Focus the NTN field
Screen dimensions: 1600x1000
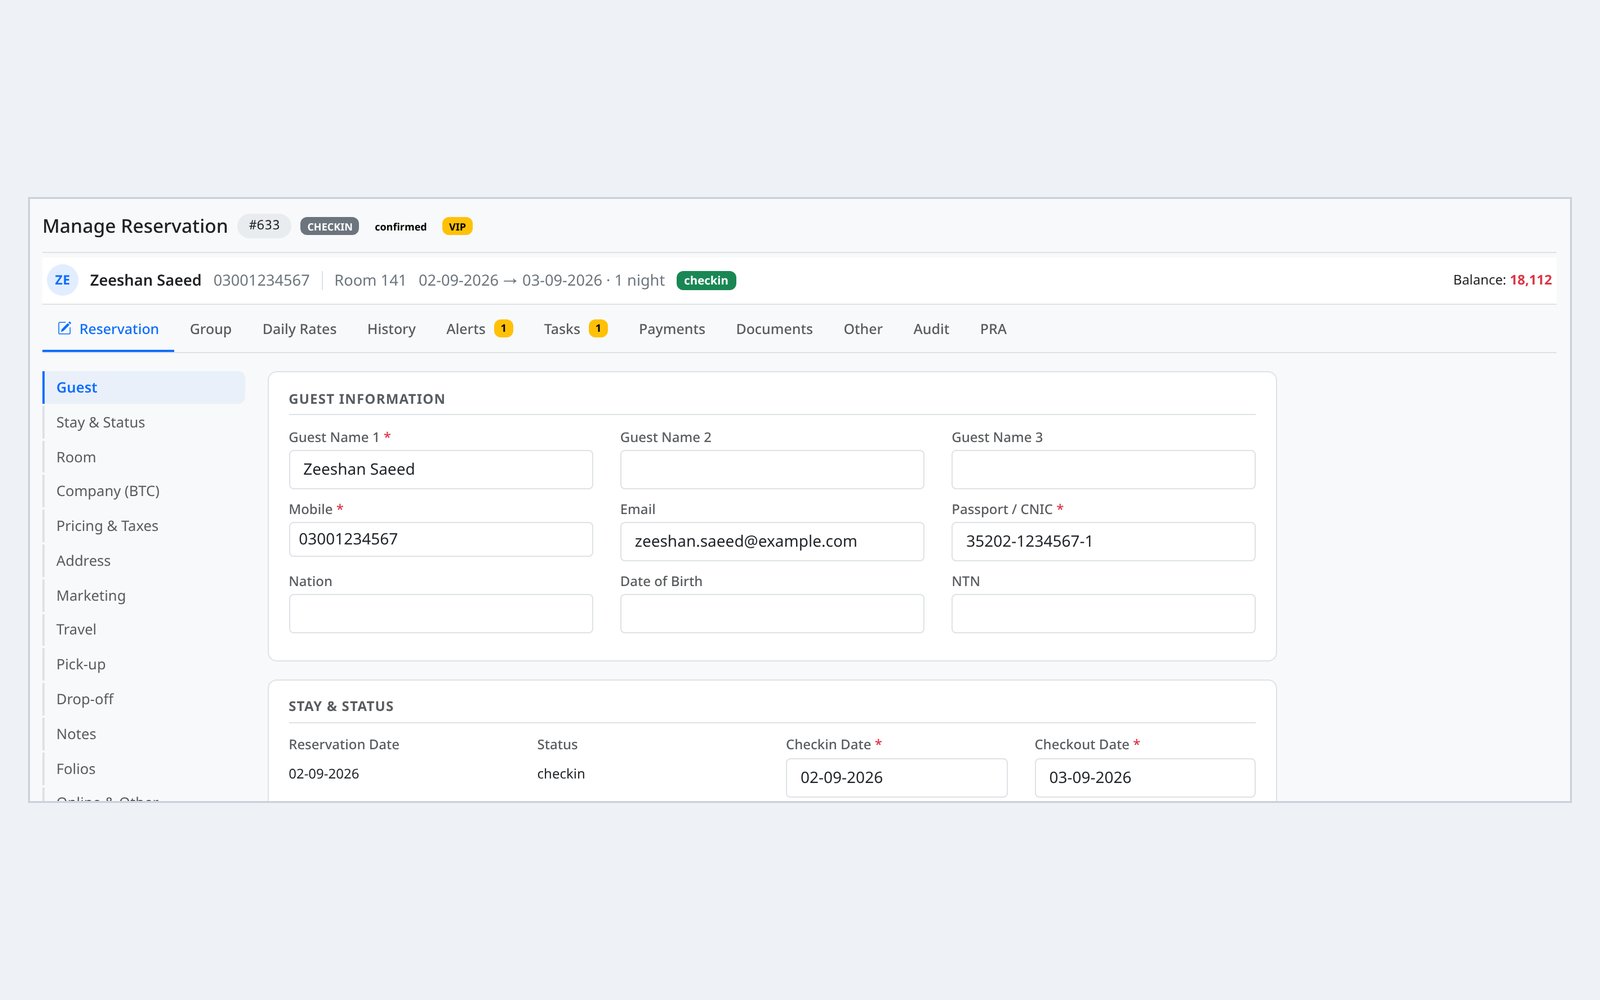click(x=1103, y=613)
